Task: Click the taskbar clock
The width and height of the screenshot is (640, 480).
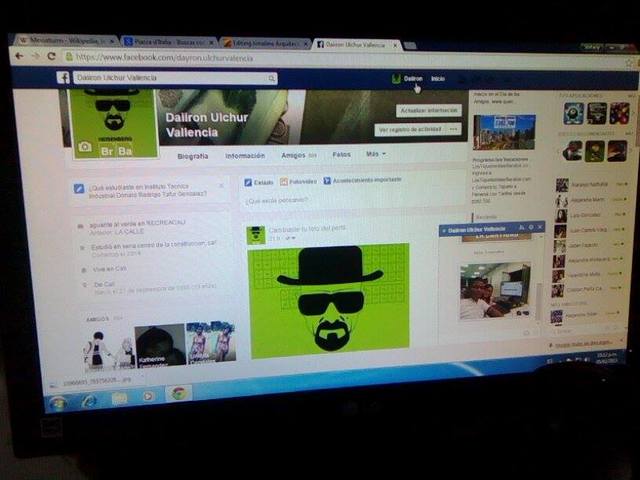Action: coord(609,358)
